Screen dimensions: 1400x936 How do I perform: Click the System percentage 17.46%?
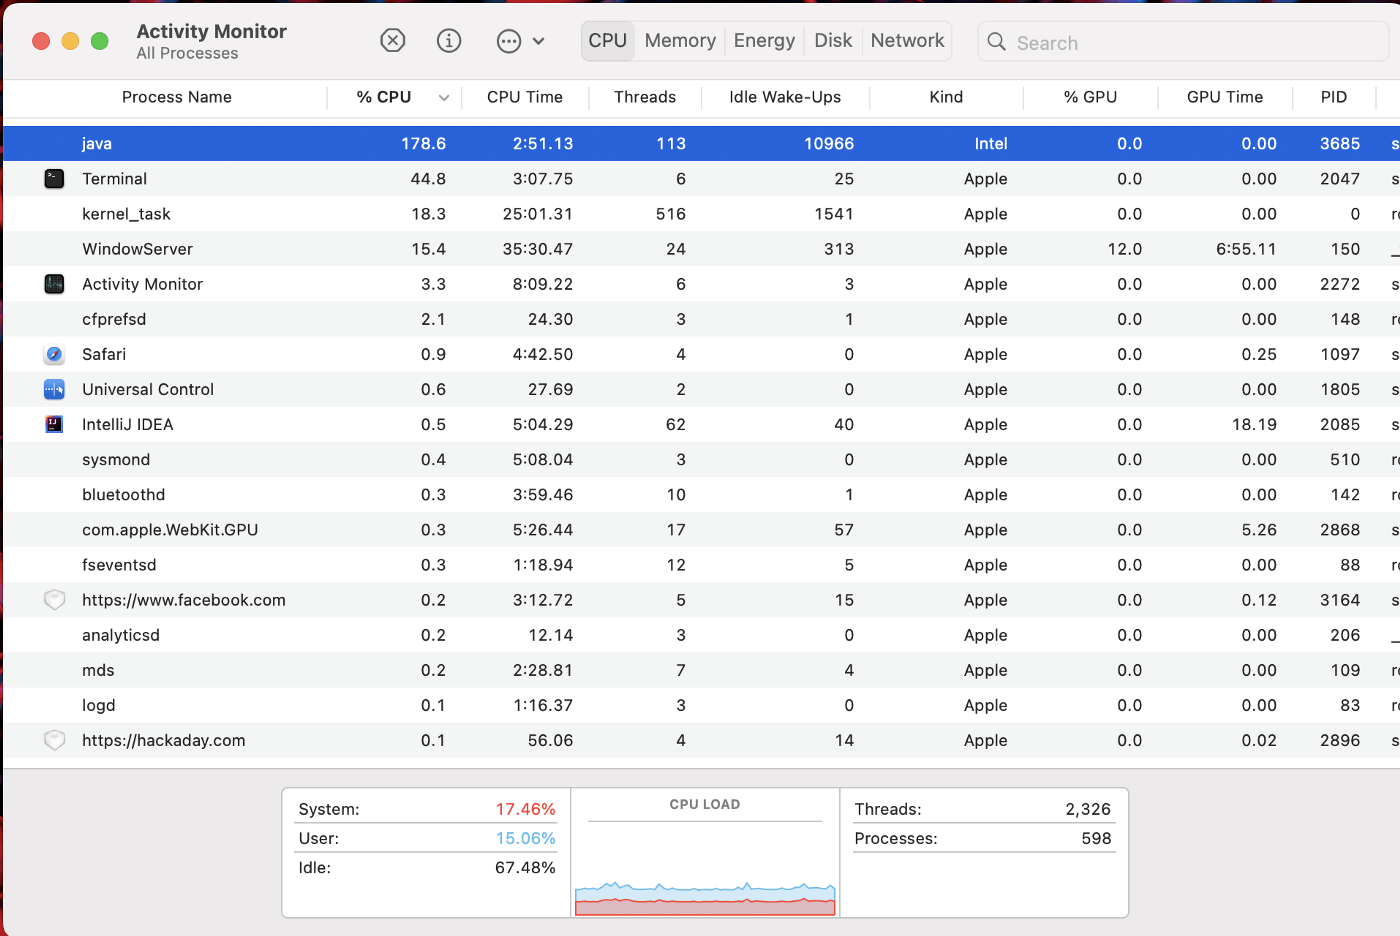[526, 809]
